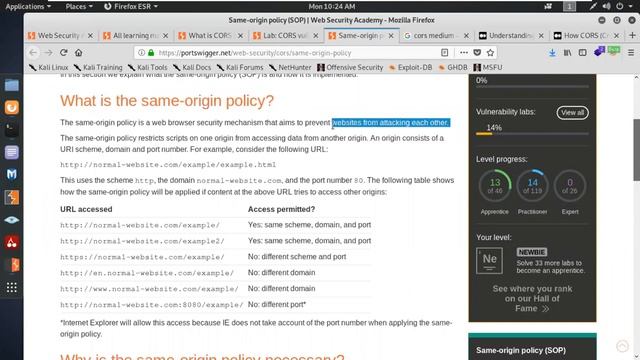The width and height of the screenshot is (640, 360).
Task: Click URL http://en.normal-website.com/example/
Action: [x=147, y=273]
